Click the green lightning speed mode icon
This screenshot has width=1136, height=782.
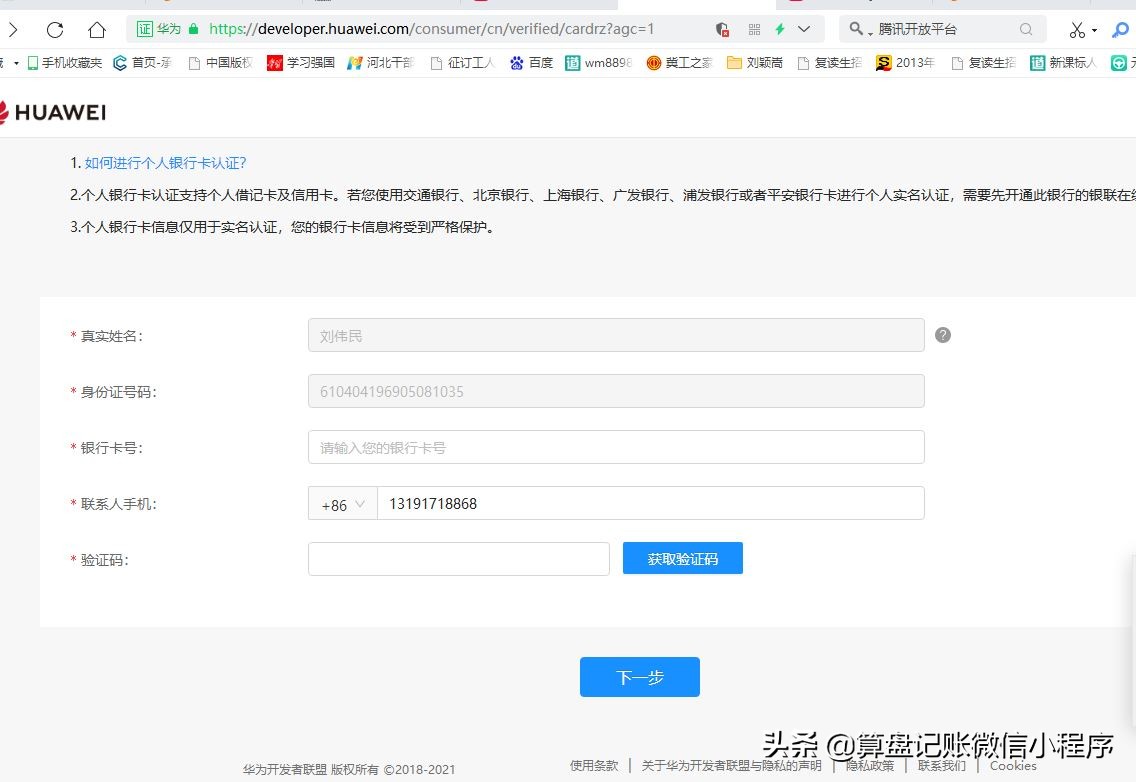(781, 28)
